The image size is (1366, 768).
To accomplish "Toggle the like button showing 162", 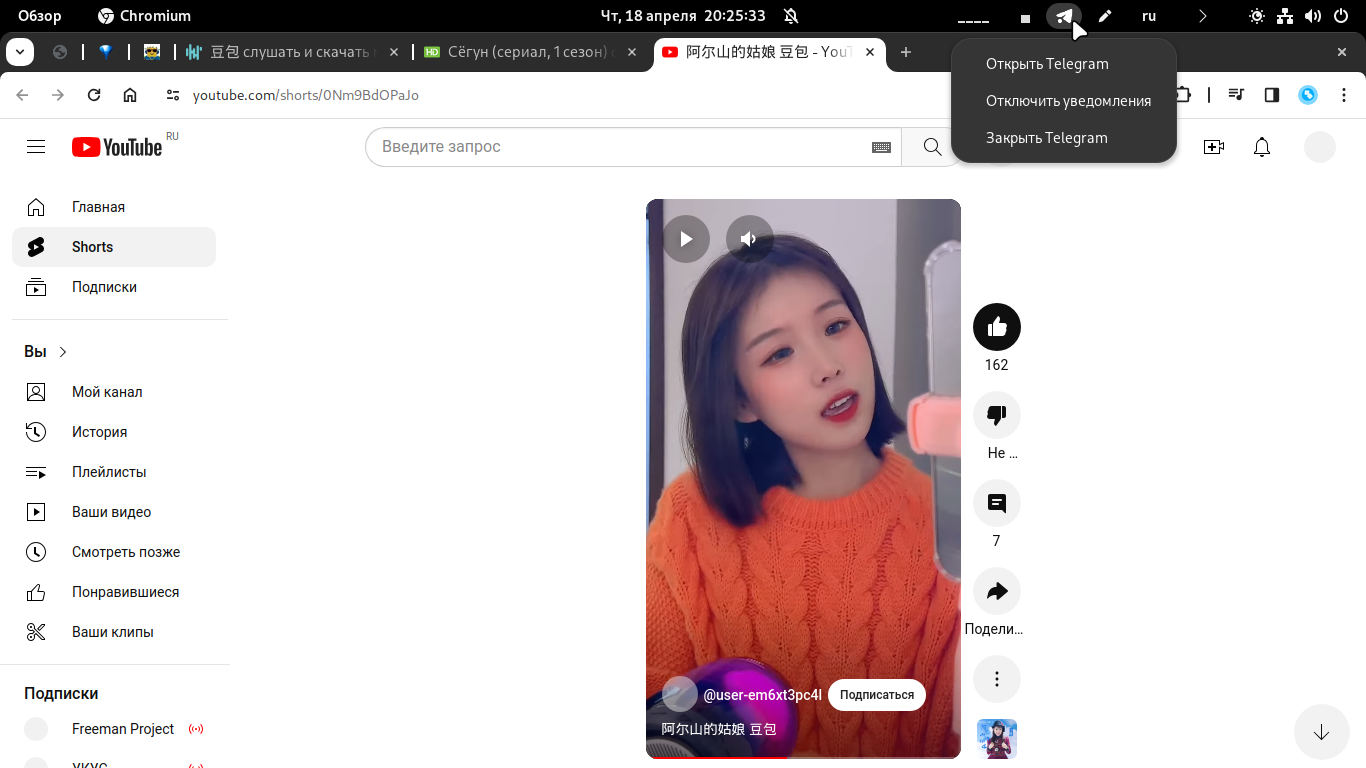I will coord(997,327).
